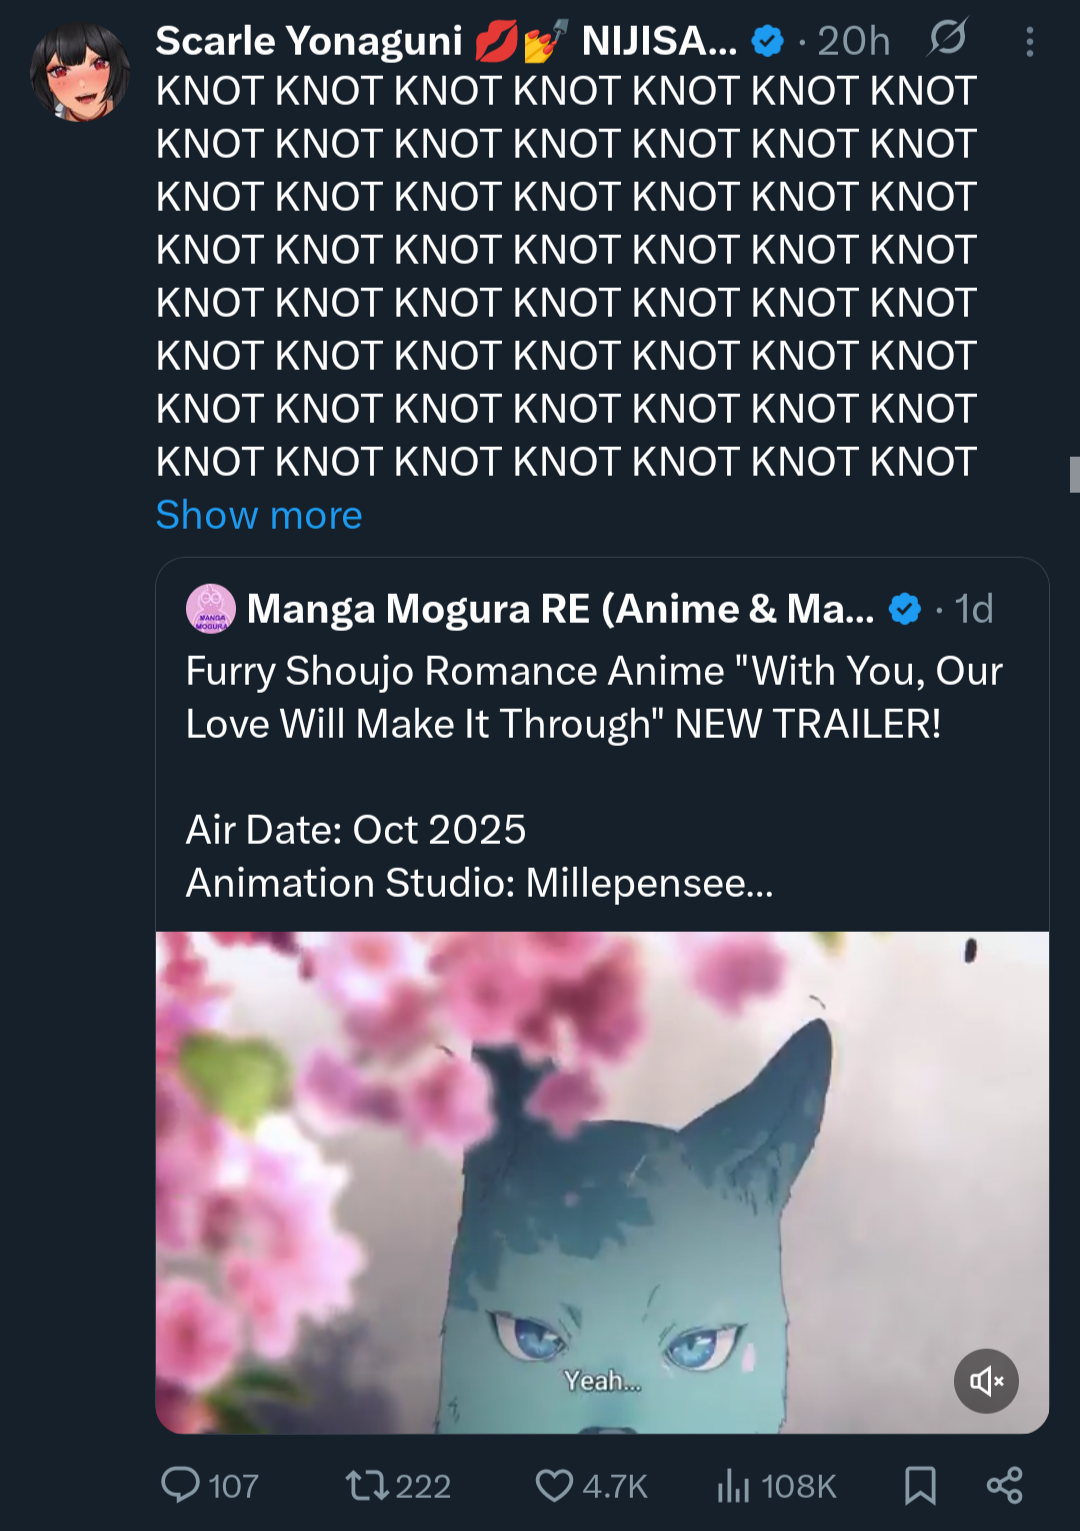Unmute the video with speaker icon

coord(986,1381)
